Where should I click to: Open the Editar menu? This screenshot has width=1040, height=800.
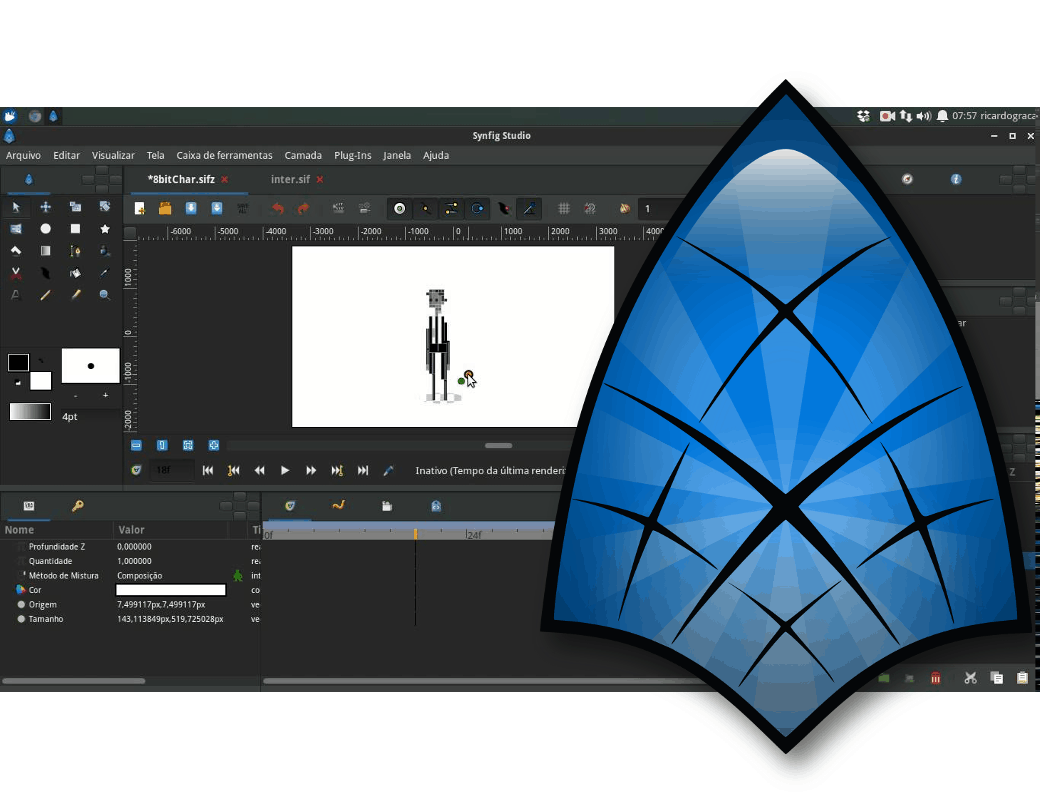click(66, 155)
